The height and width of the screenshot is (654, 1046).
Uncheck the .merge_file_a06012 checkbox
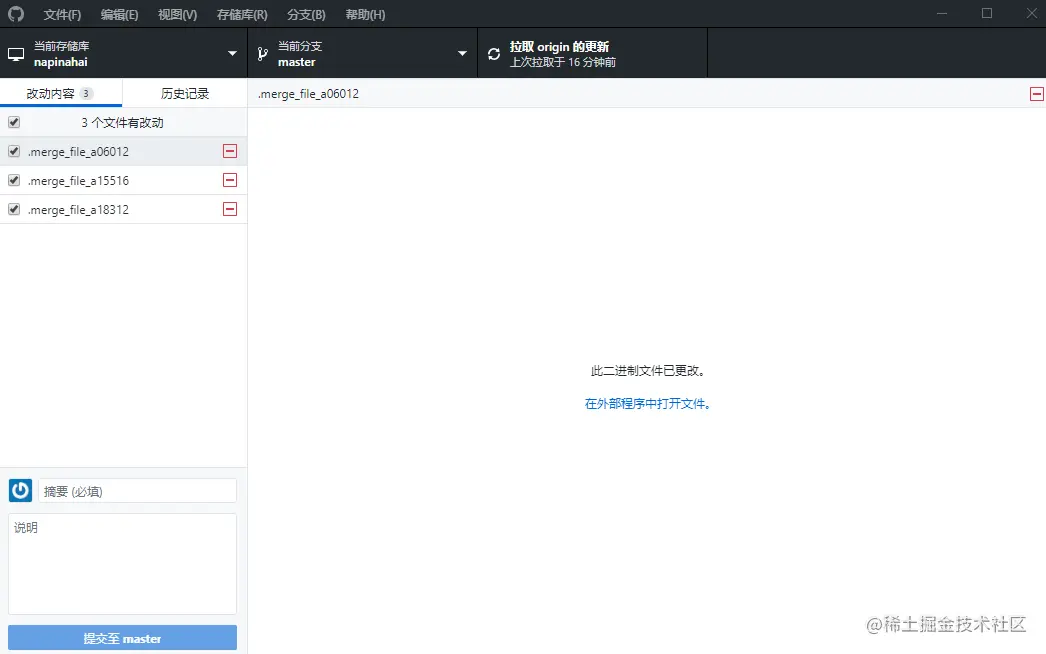coord(14,151)
